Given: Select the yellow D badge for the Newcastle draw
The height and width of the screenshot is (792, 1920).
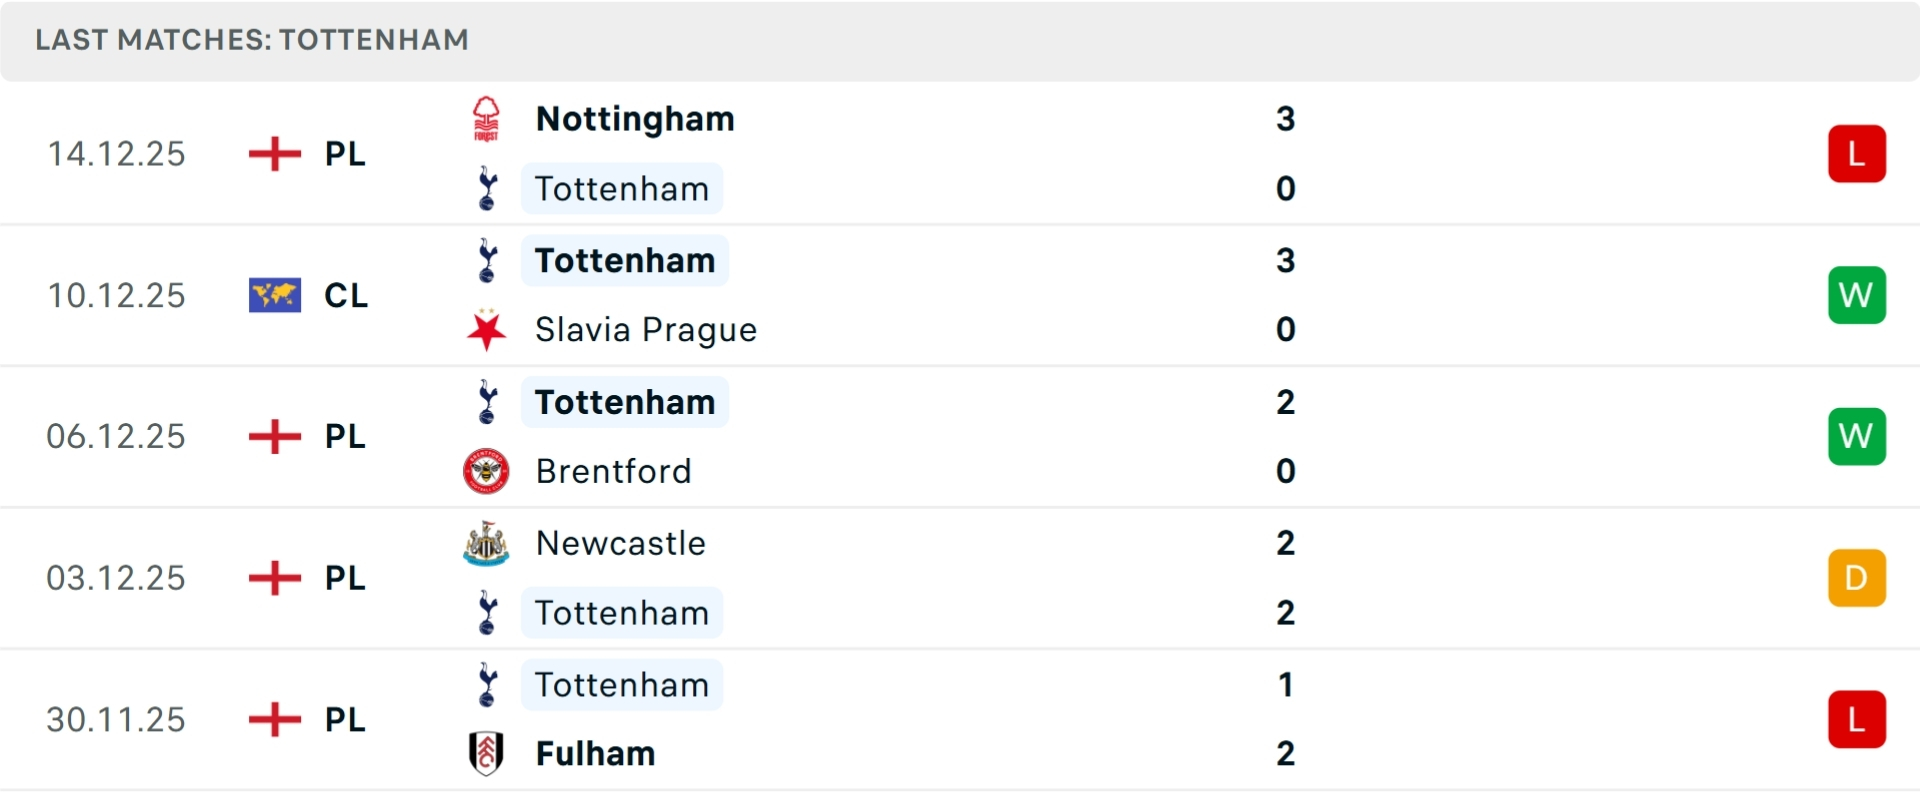Looking at the screenshot, I should point(1857,577).
